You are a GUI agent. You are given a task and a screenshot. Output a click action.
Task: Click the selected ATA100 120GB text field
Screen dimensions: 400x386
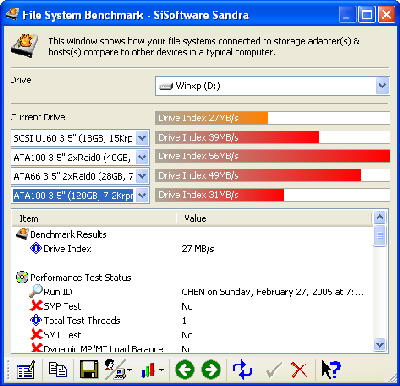click(x=73, y=195)
